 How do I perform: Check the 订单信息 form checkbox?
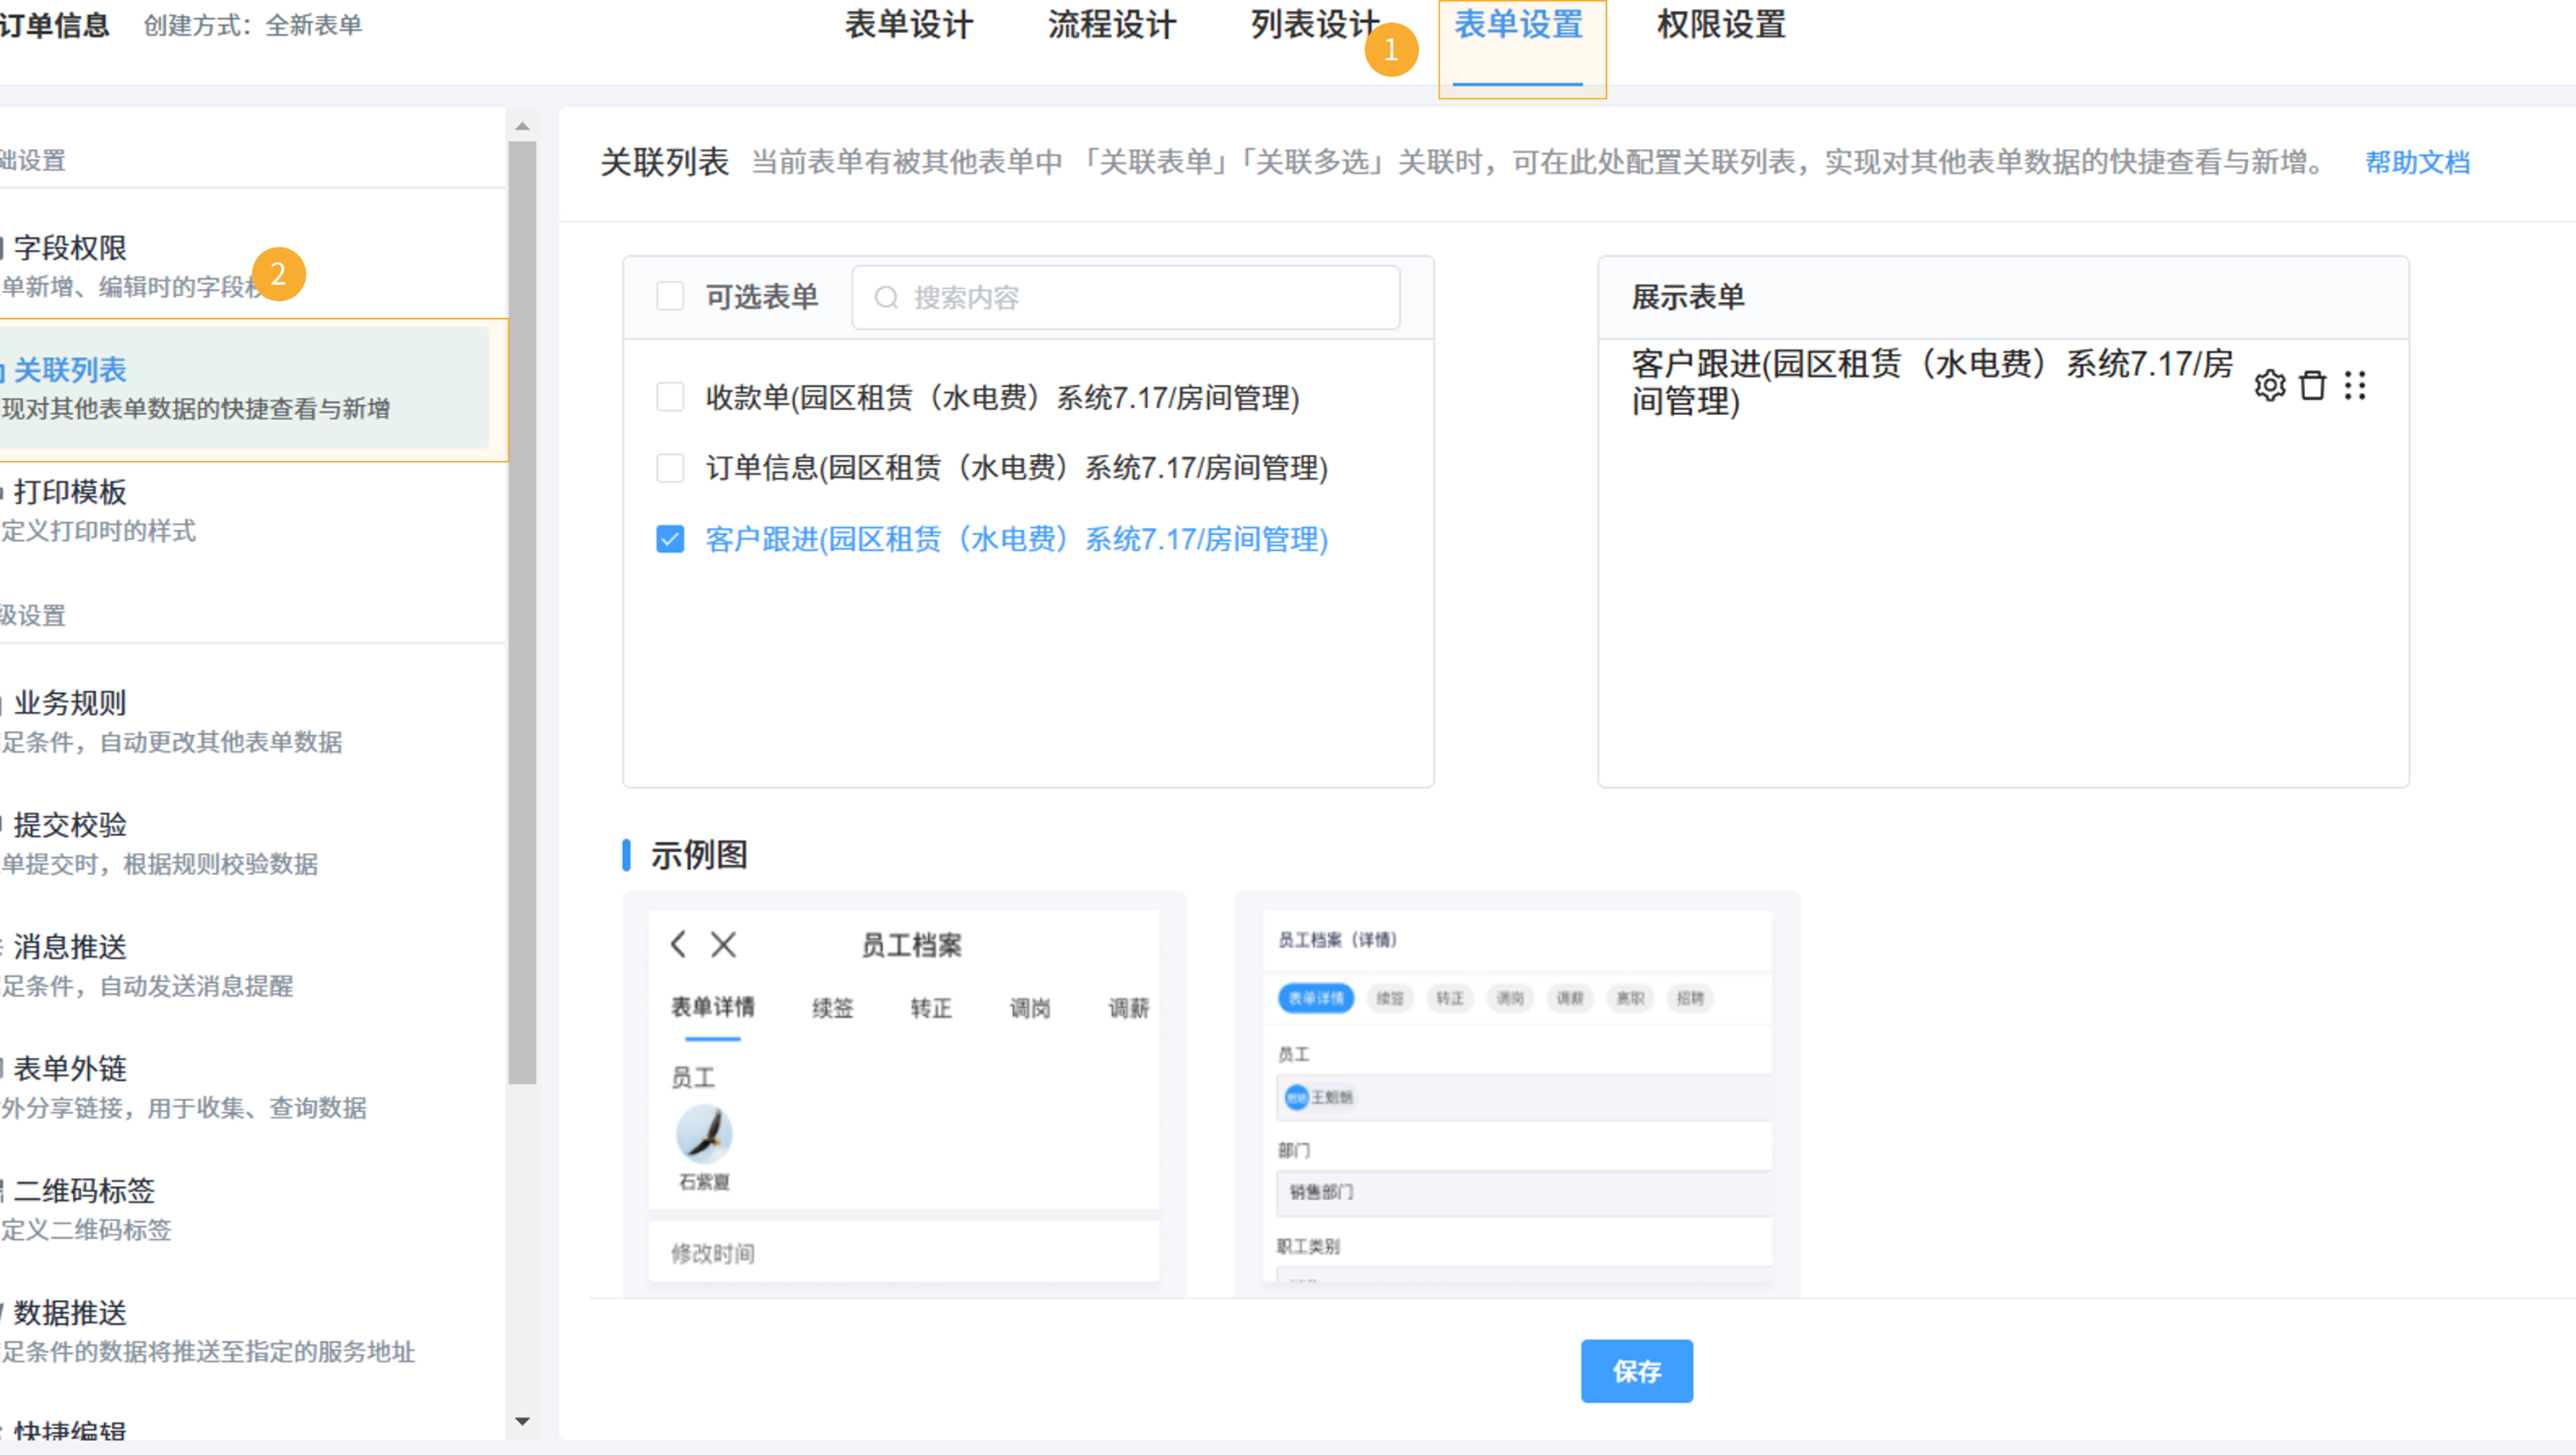click(670, 467)
